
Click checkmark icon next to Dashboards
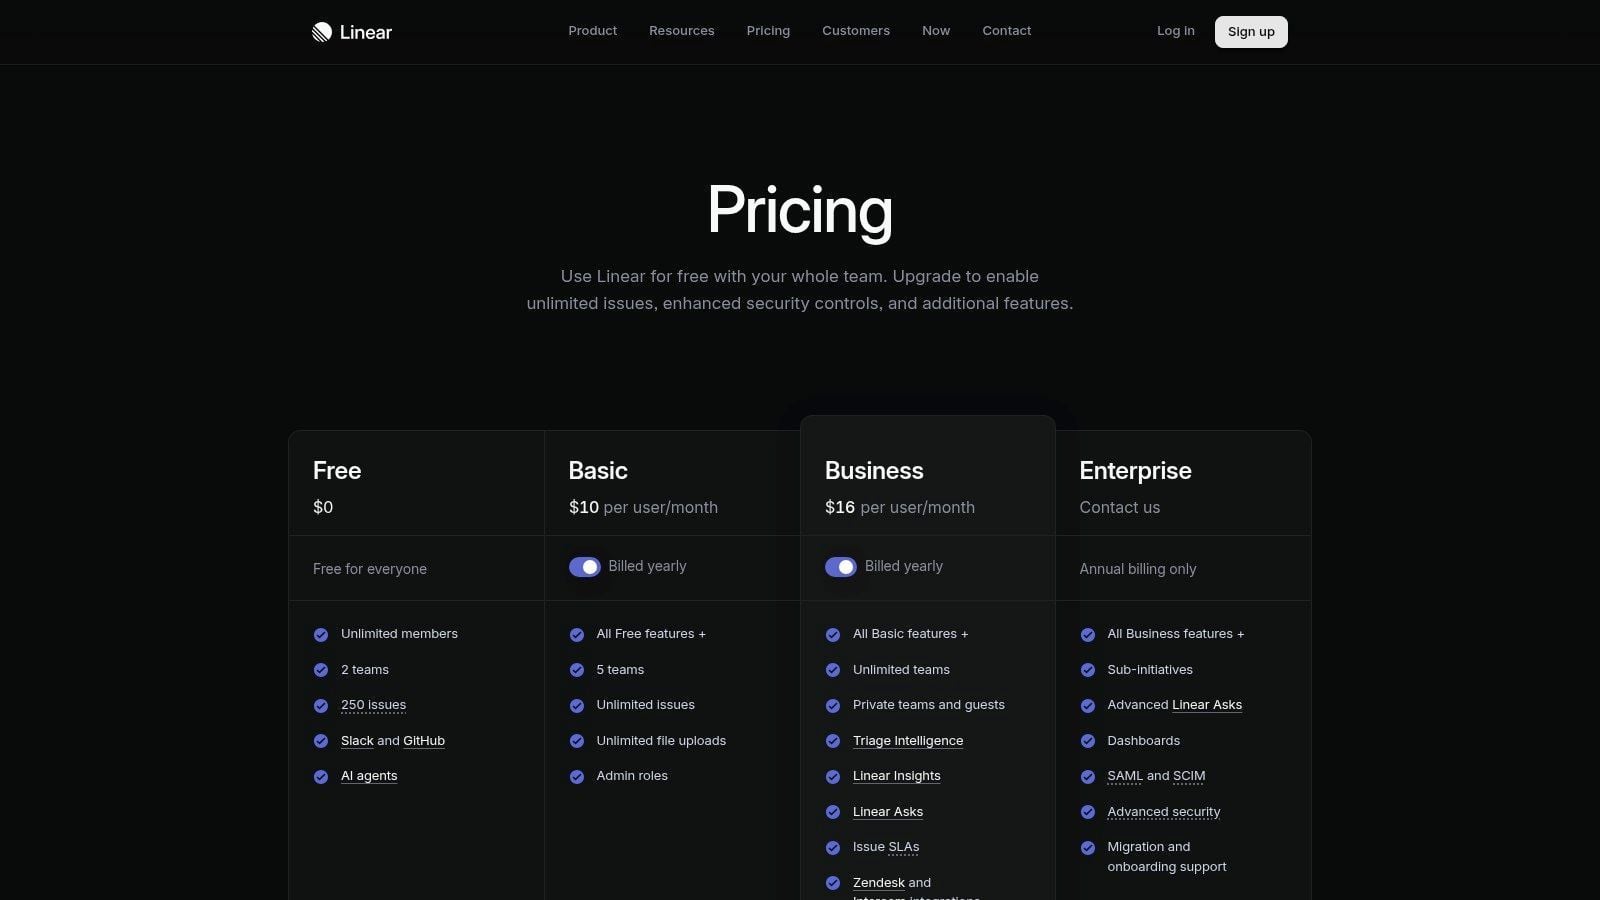click(x=1088, y=741)
